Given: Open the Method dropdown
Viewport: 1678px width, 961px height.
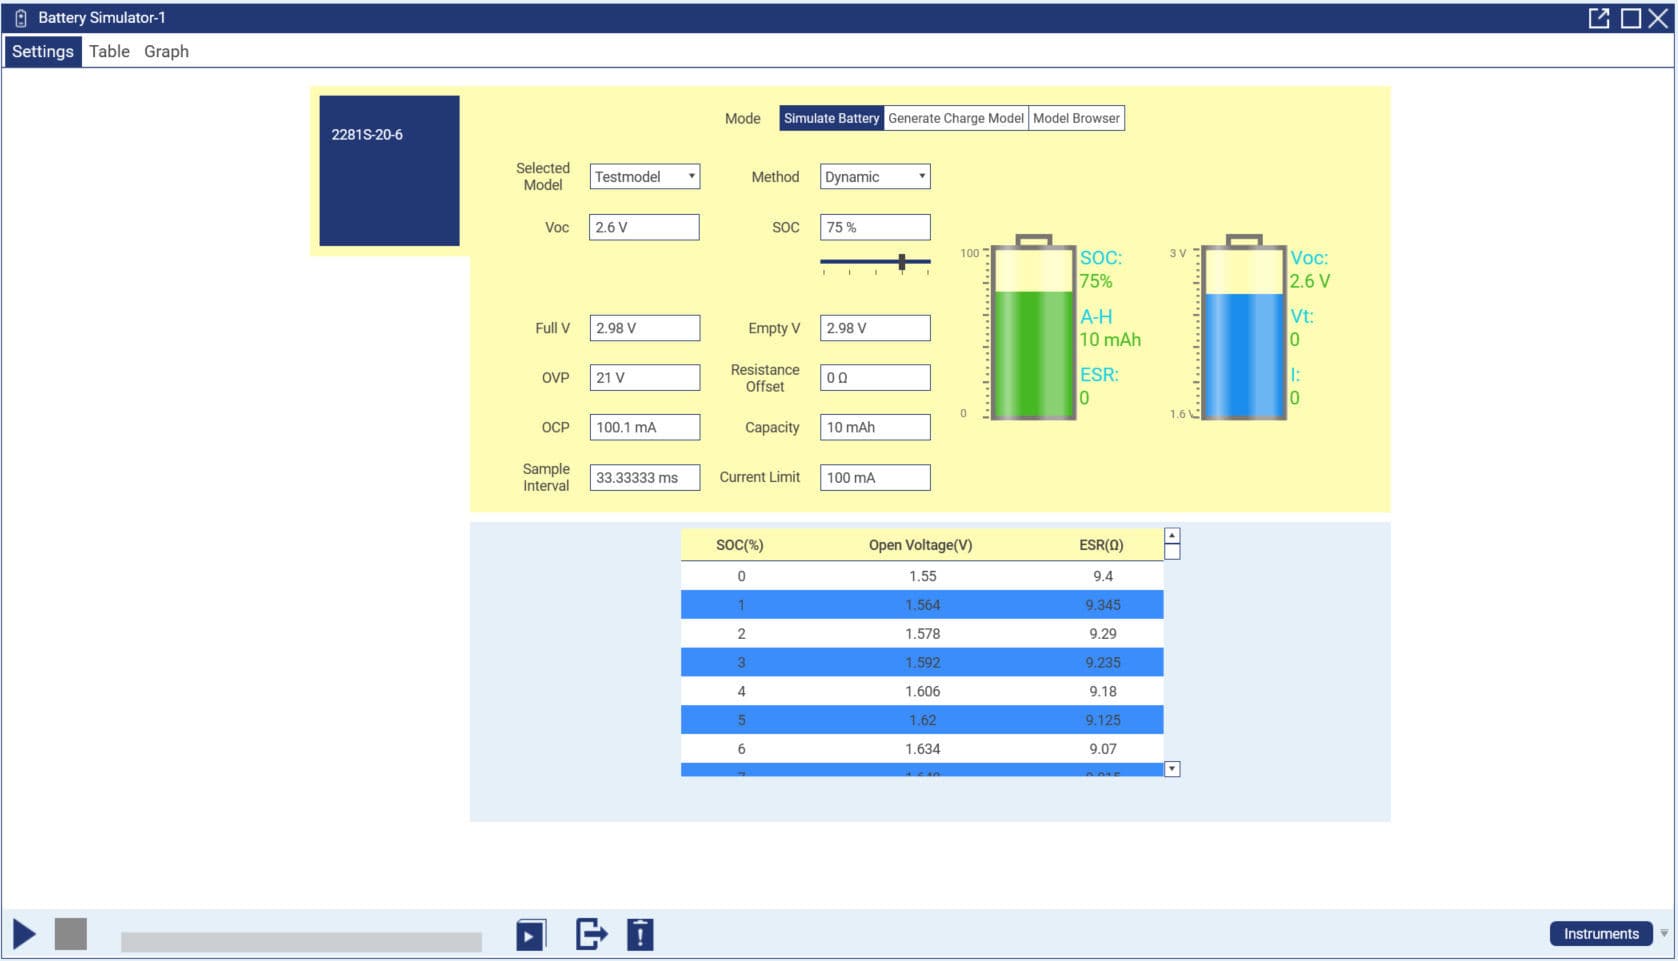Looking at the screenshot, I should 921,176.
